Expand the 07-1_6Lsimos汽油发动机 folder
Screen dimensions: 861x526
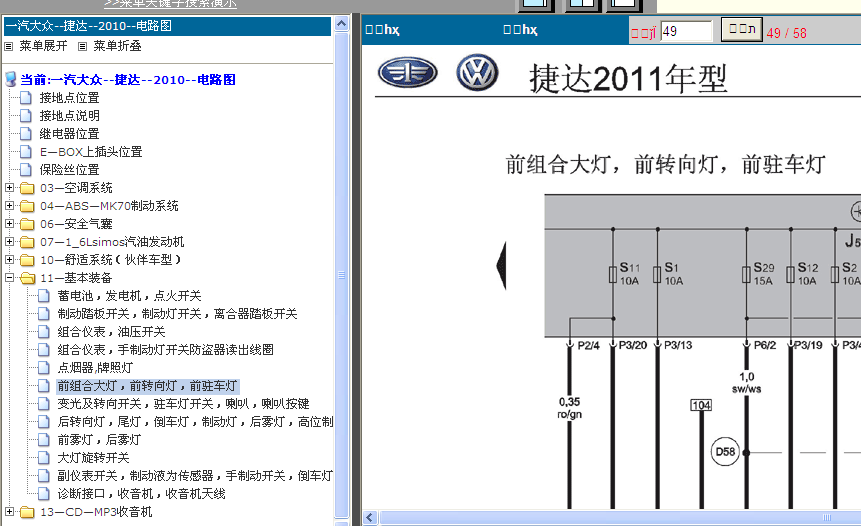coord(9,242)
